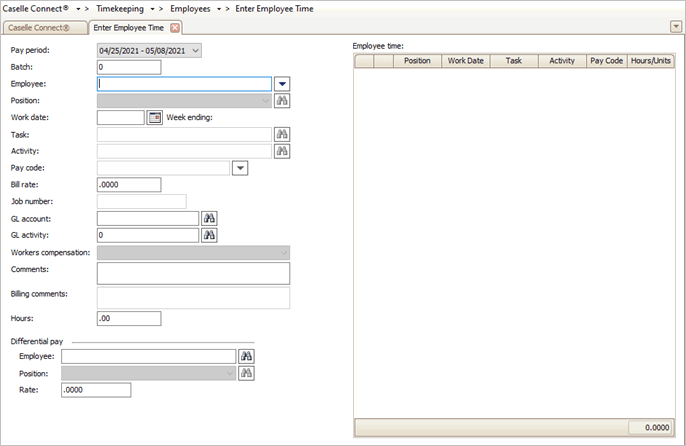Switch to the Caselle Connect tab
Image resolution: width=686 pixels, height=446 pixels.
tap(43, 27)
